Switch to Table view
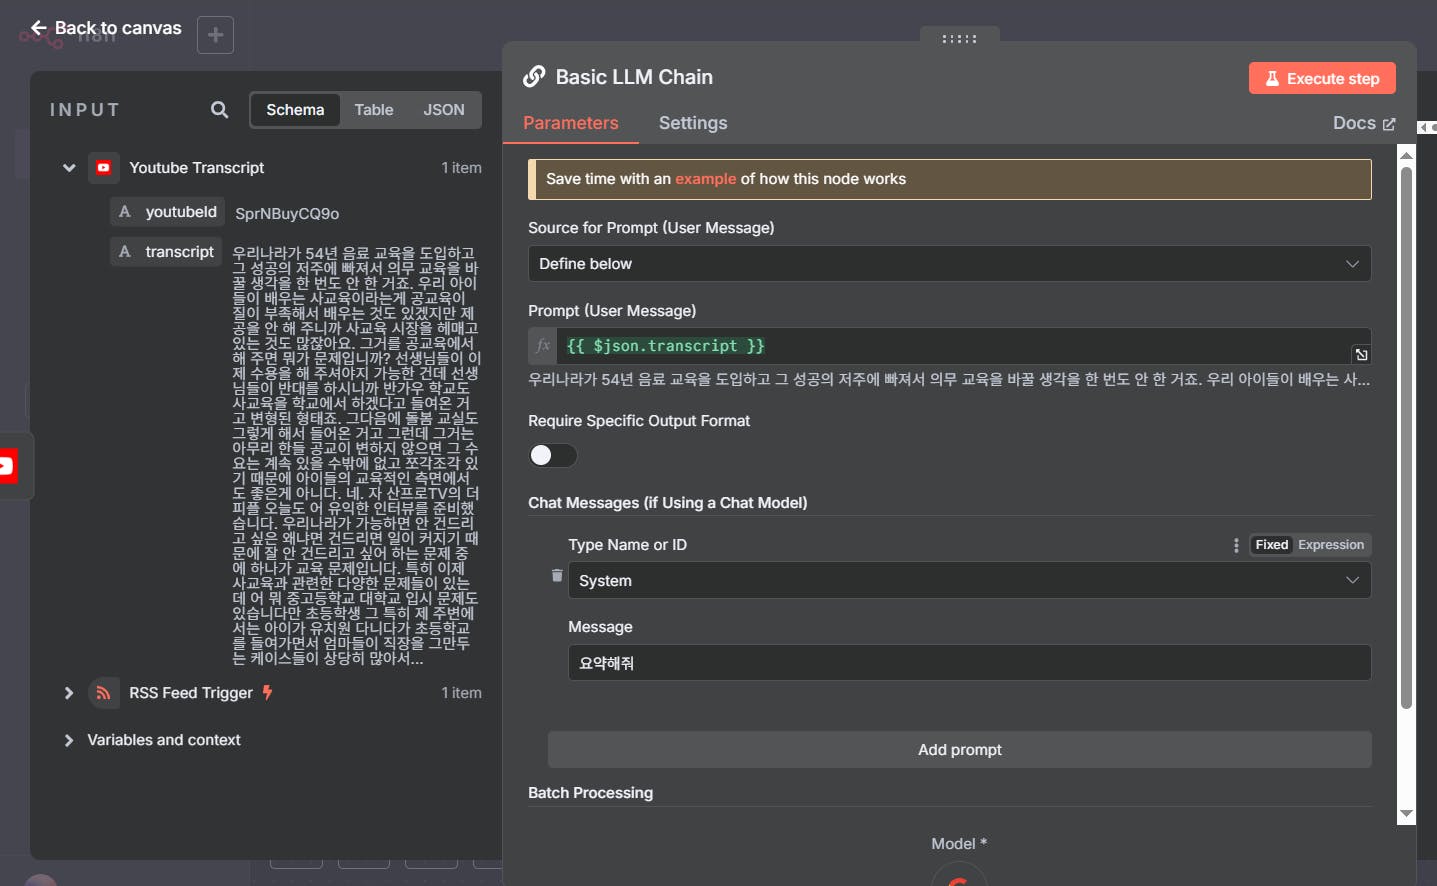 (374, 110)
